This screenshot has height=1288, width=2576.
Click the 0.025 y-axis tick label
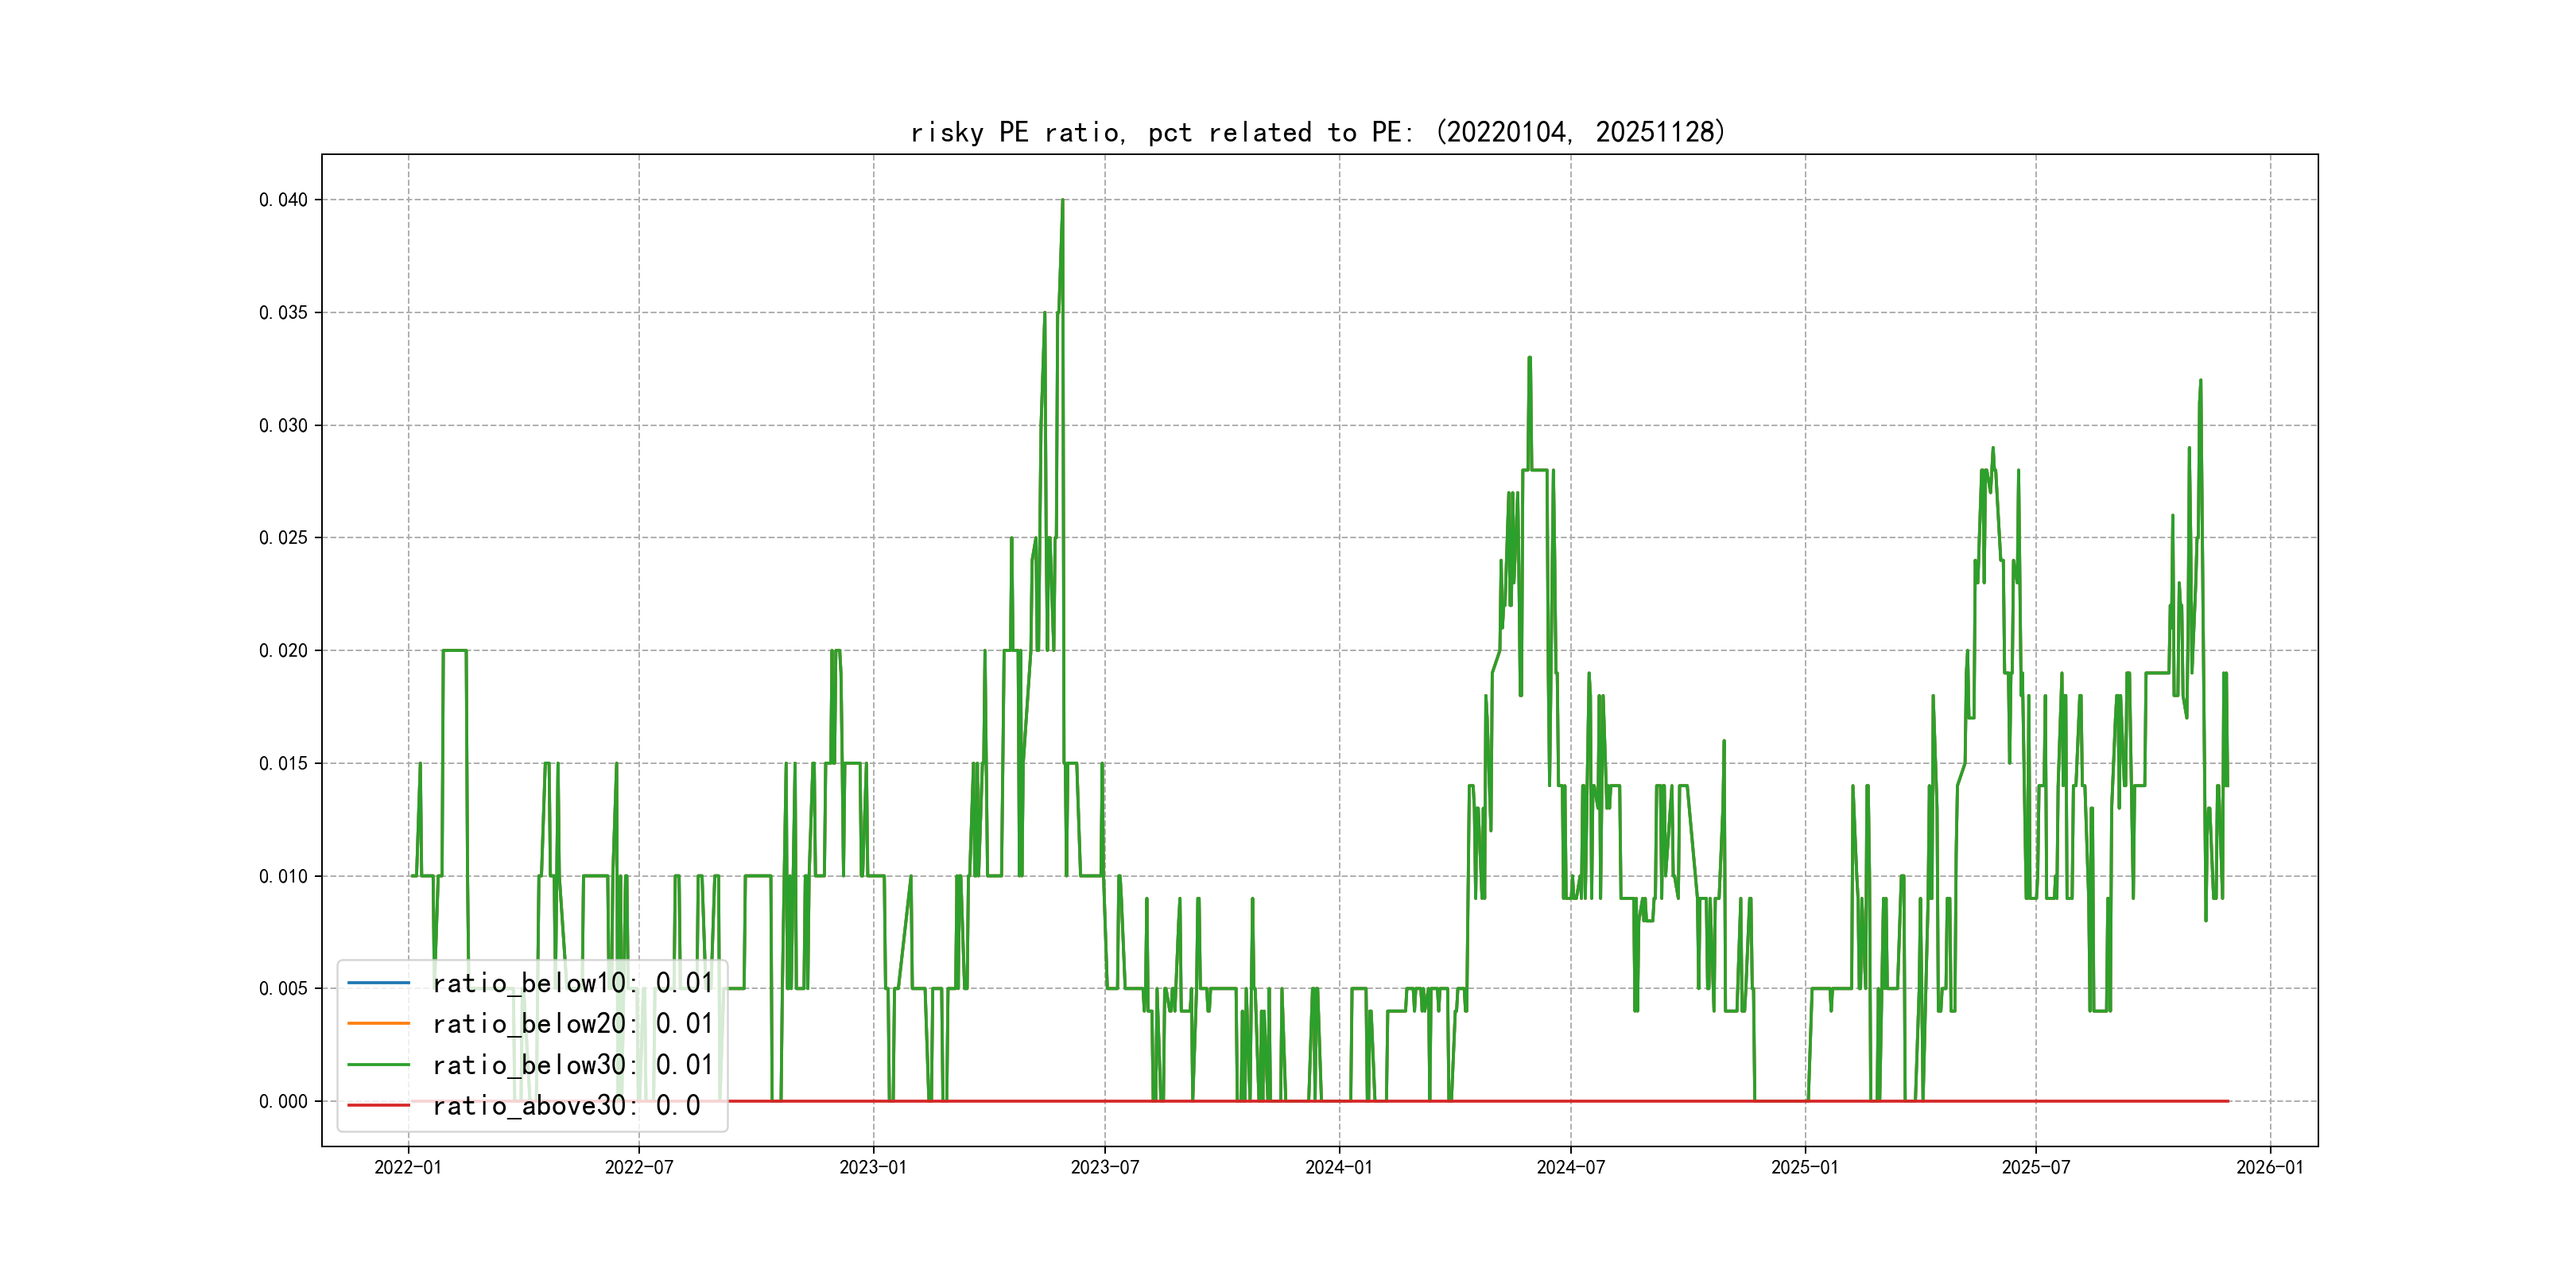tap(283, 538)
